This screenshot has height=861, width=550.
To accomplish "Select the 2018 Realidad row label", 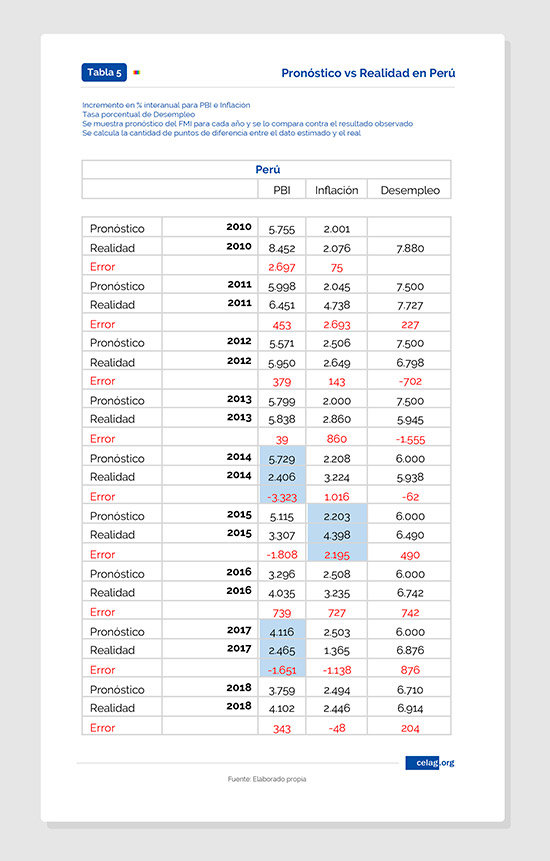I will tap(113, 708).
